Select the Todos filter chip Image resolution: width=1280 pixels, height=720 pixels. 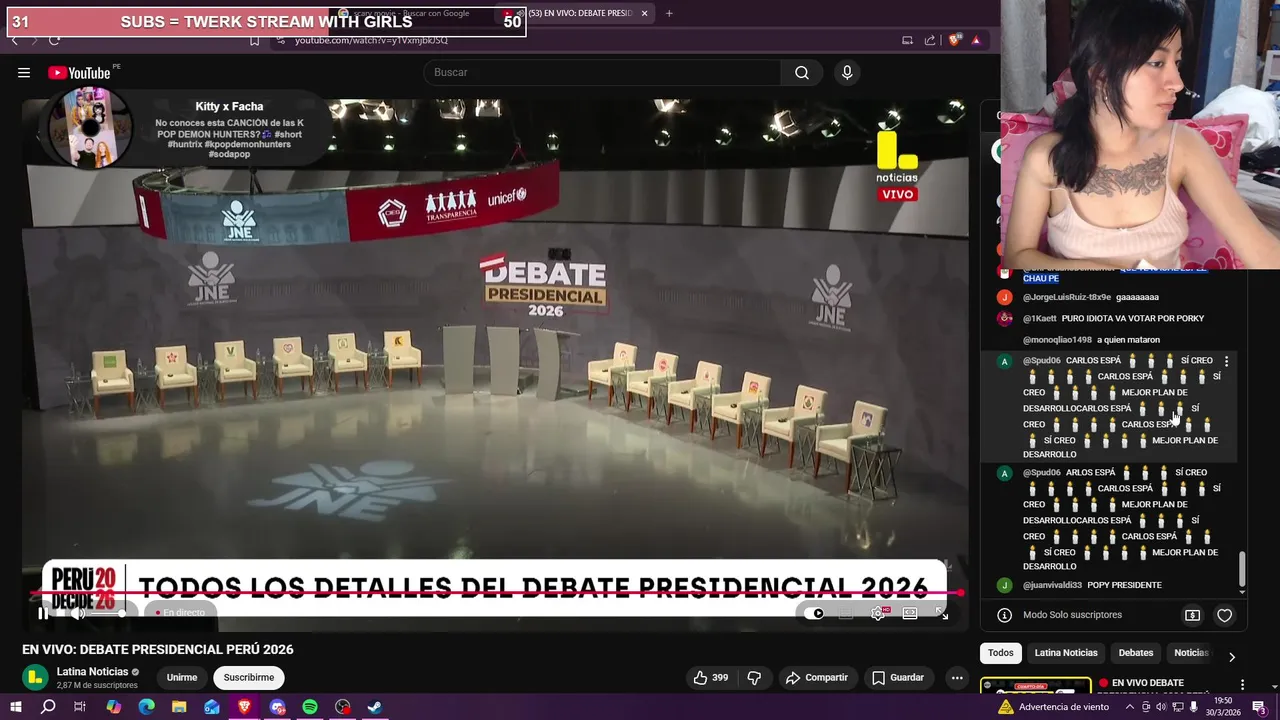[1001, 653]
